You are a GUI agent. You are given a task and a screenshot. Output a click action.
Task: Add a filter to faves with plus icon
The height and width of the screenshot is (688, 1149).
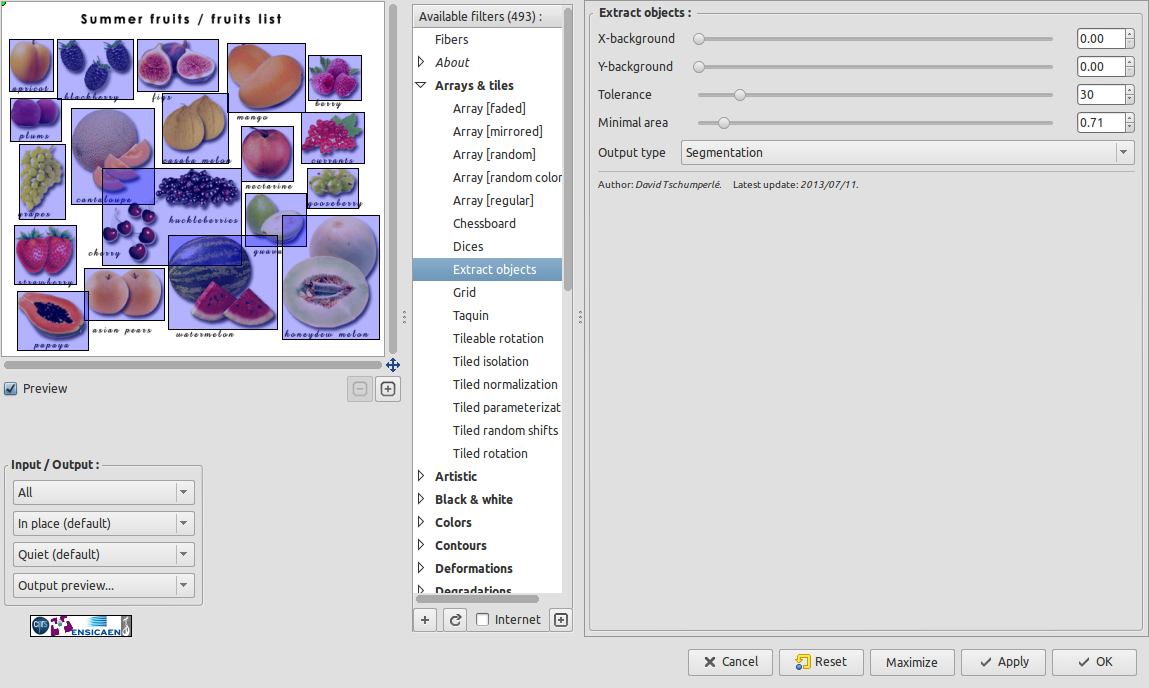(x=425, y=620)
